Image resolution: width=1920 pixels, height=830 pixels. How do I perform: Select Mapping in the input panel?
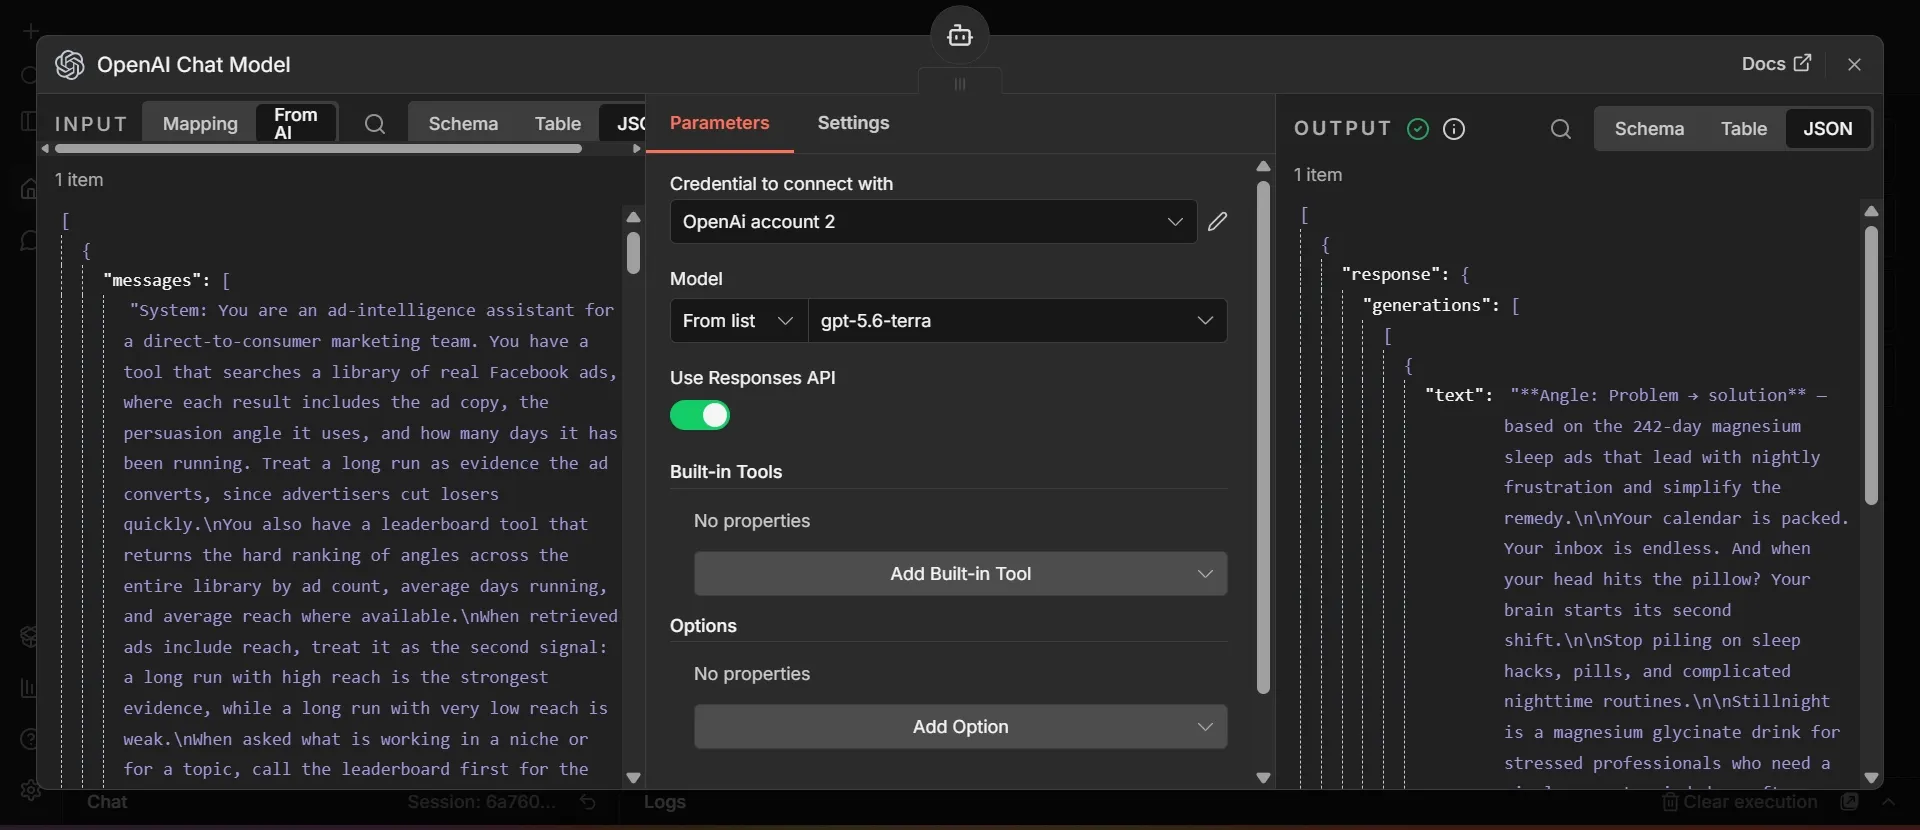pos(200,124)
